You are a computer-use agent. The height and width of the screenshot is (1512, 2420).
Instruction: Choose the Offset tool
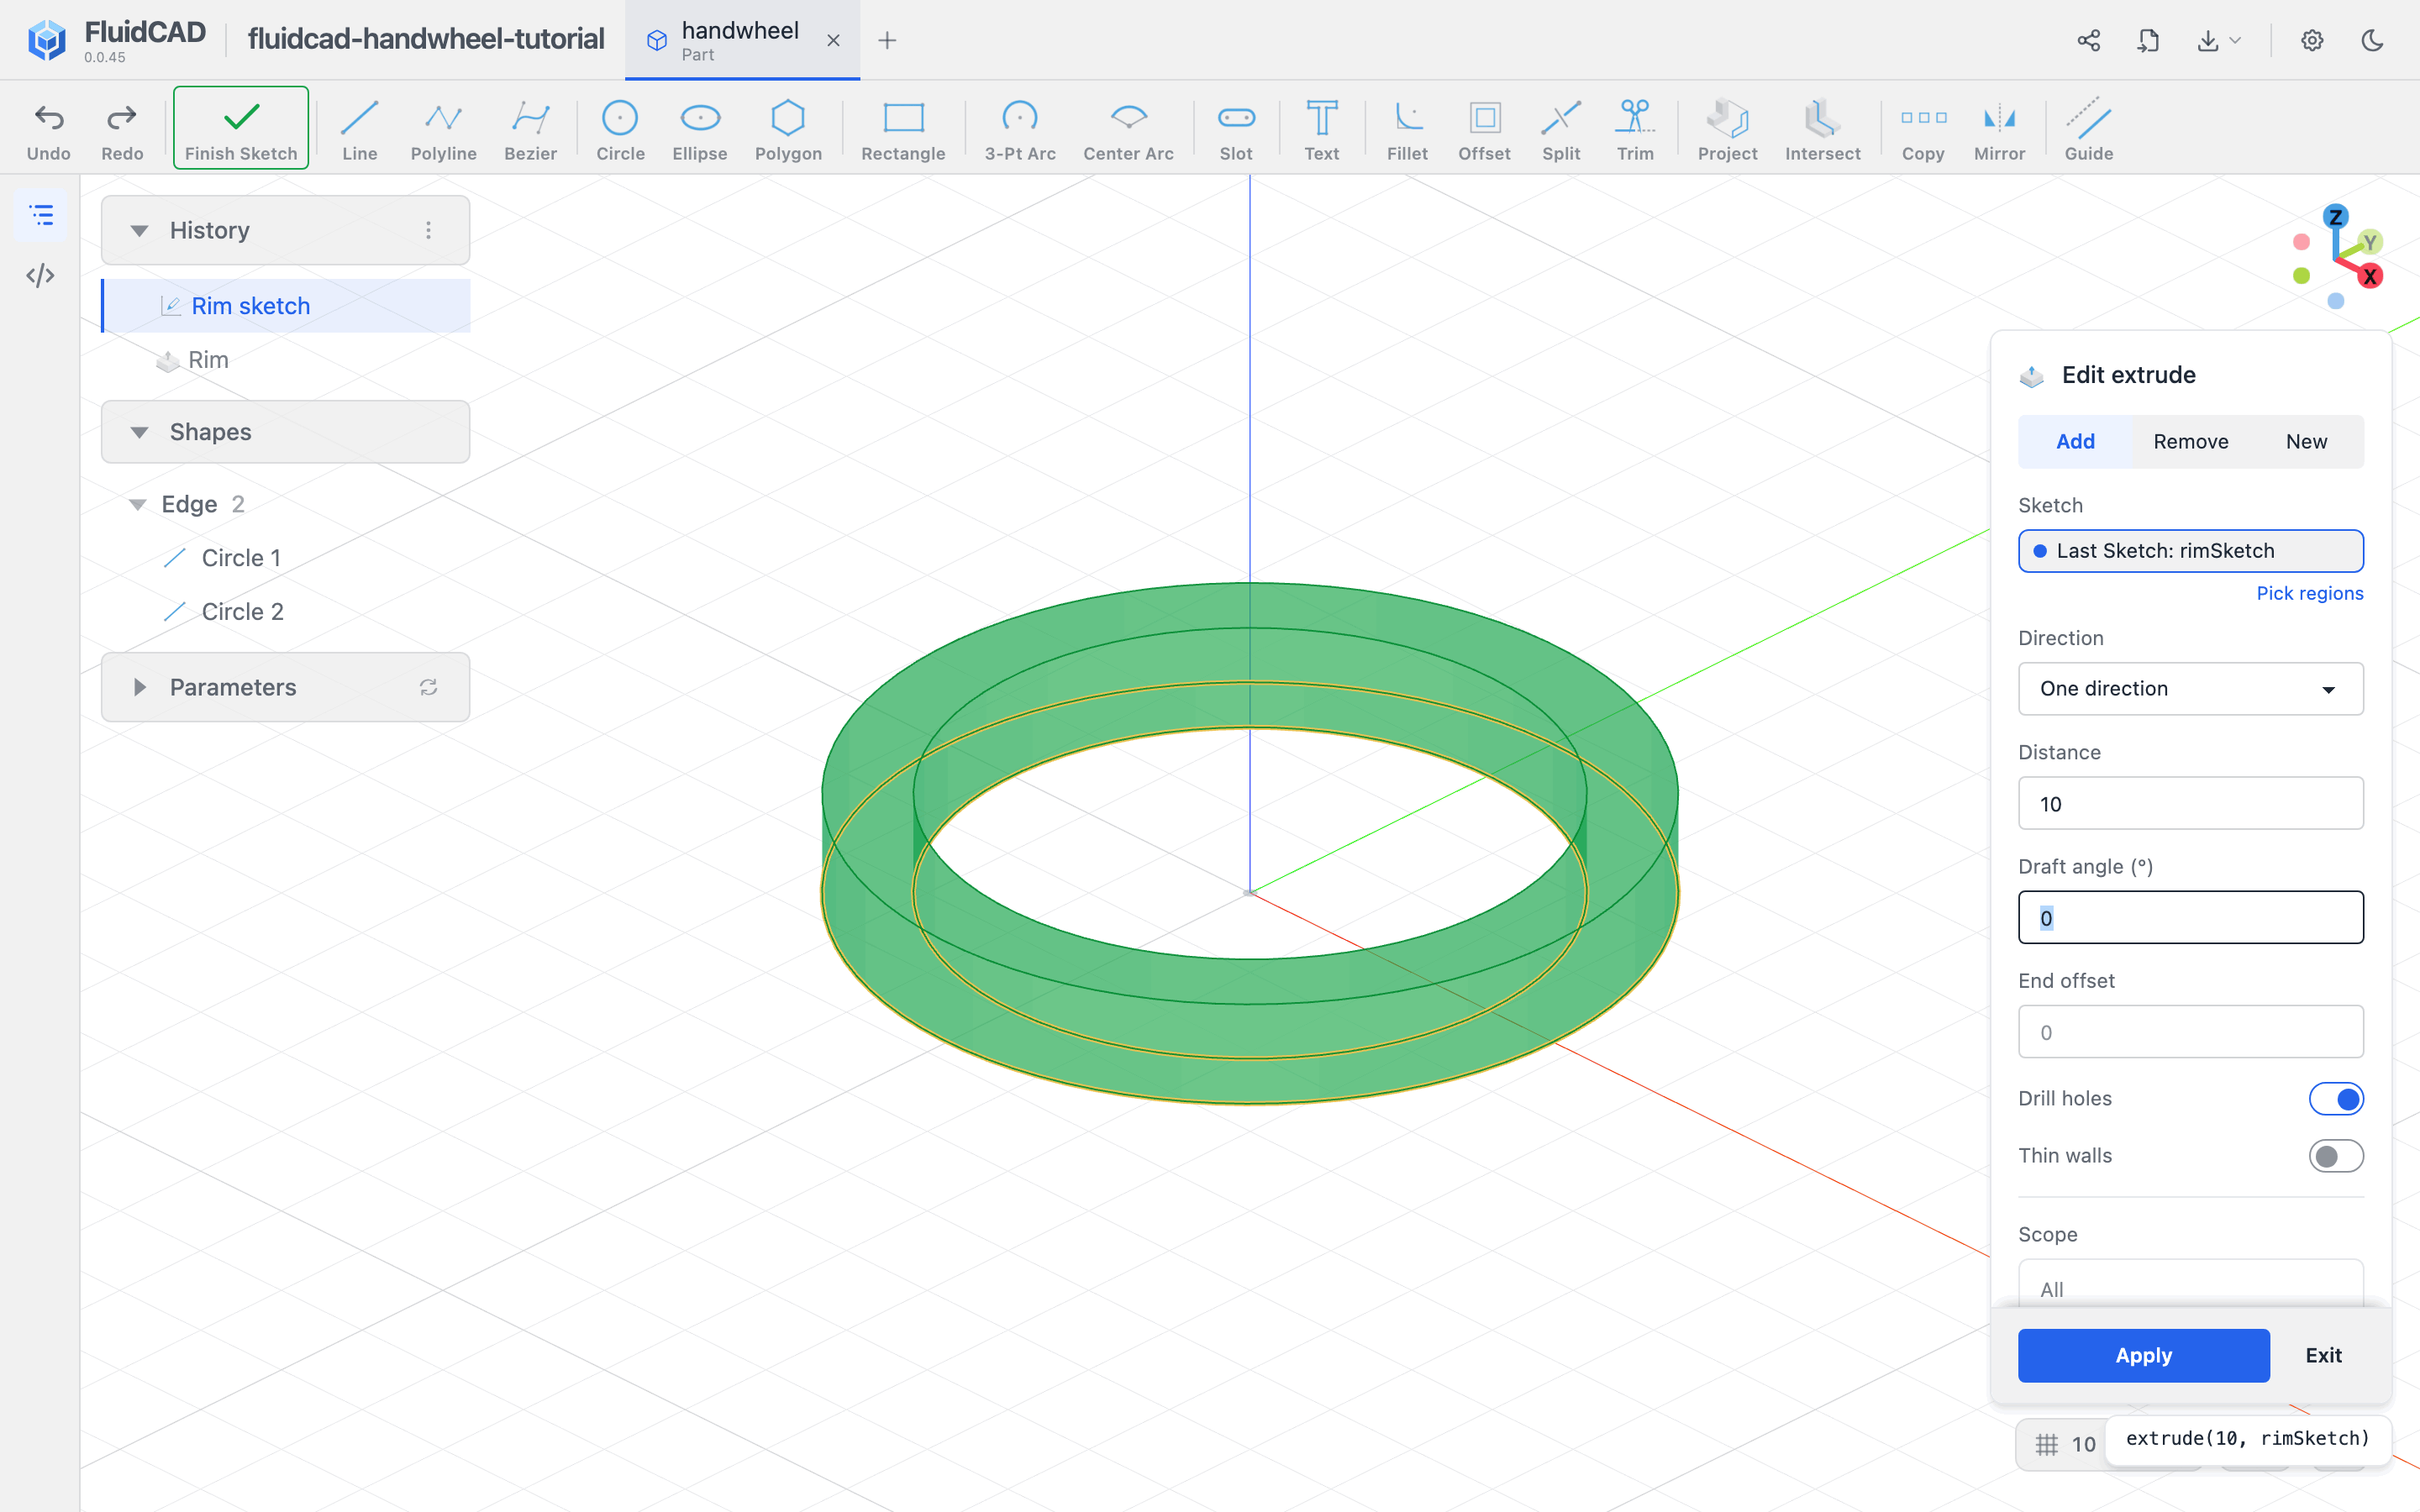1484,130
